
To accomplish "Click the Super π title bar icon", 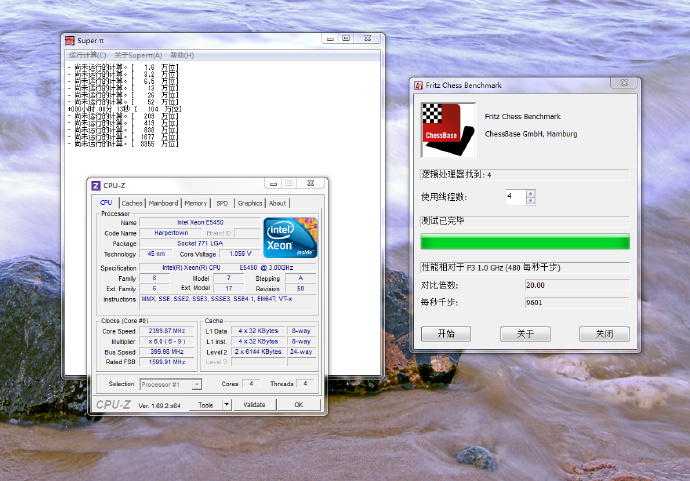I will (70, 41).
